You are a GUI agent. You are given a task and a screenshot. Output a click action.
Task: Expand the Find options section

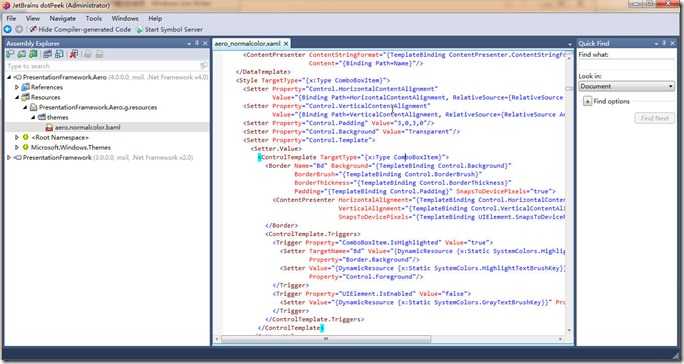pyautogui.click(x=588, y=101)
